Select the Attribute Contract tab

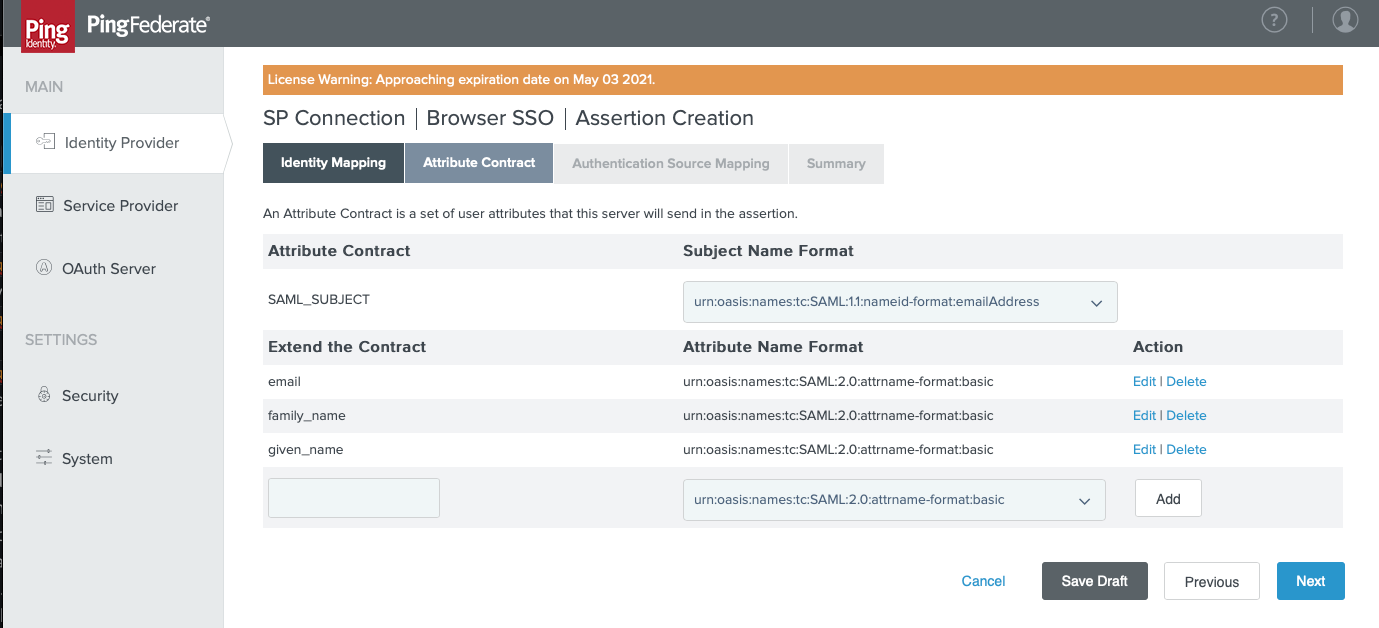[478, 162]
